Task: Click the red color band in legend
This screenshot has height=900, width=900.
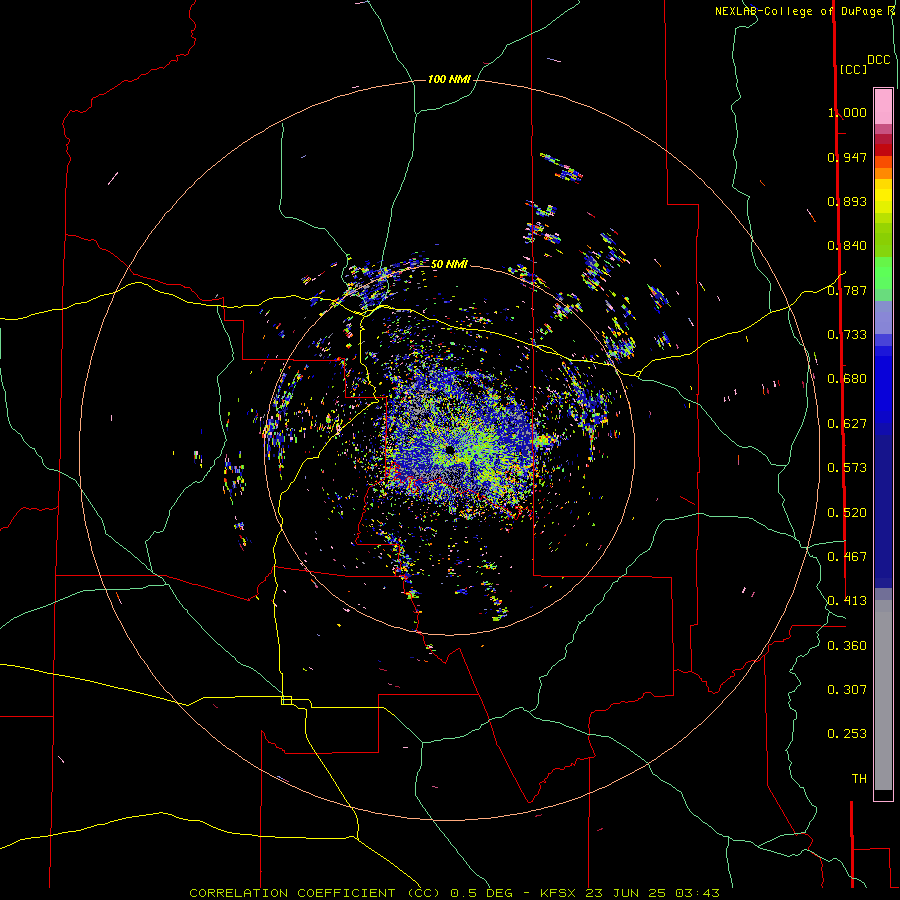Action: click(883, 149)
